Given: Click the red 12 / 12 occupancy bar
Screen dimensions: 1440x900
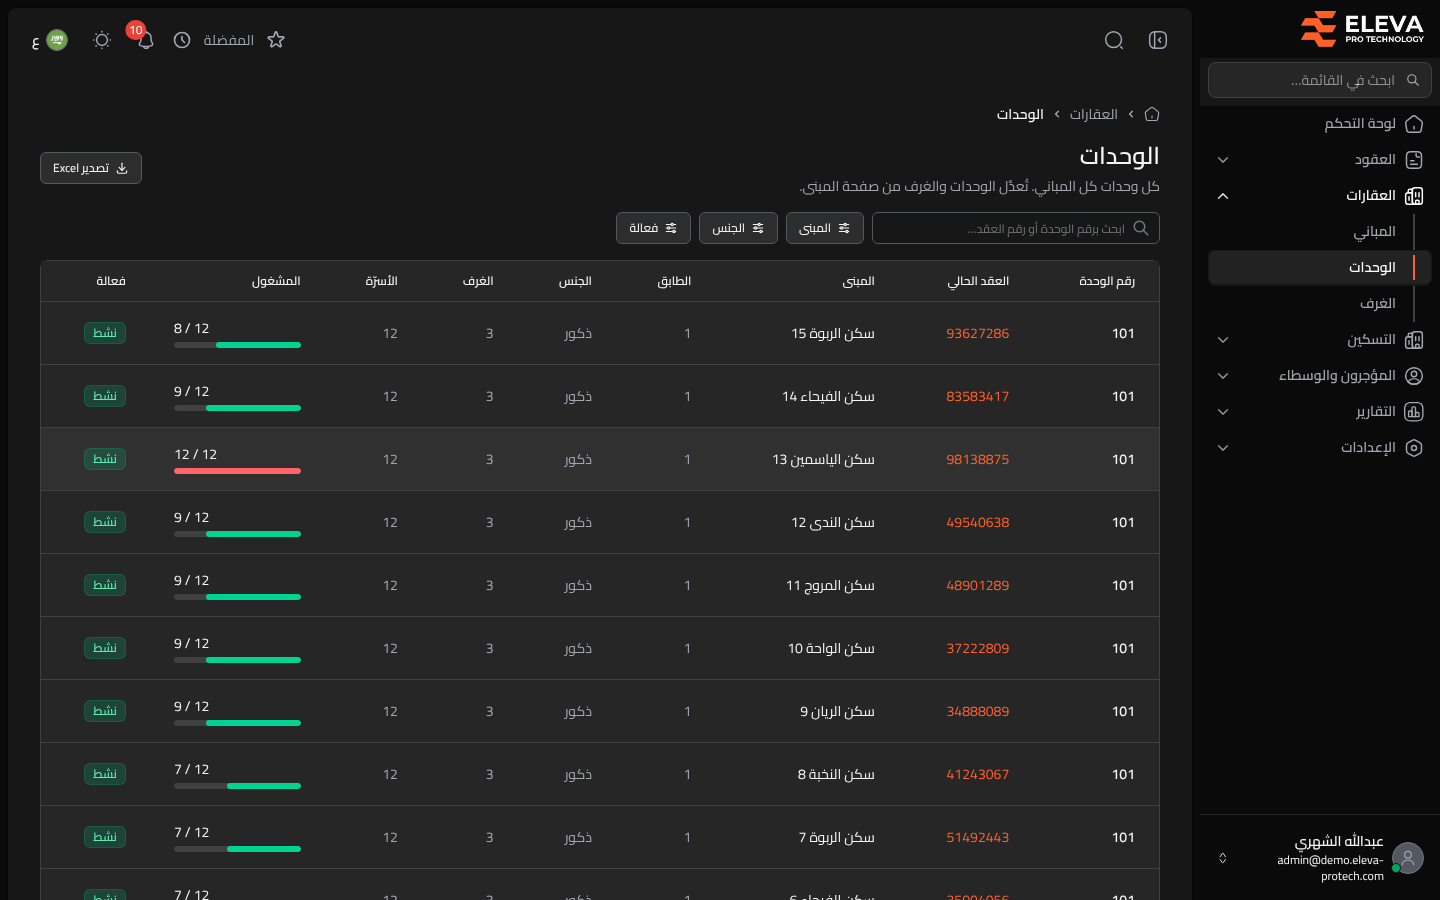Looking at the screenshot, I should point(237,471).
